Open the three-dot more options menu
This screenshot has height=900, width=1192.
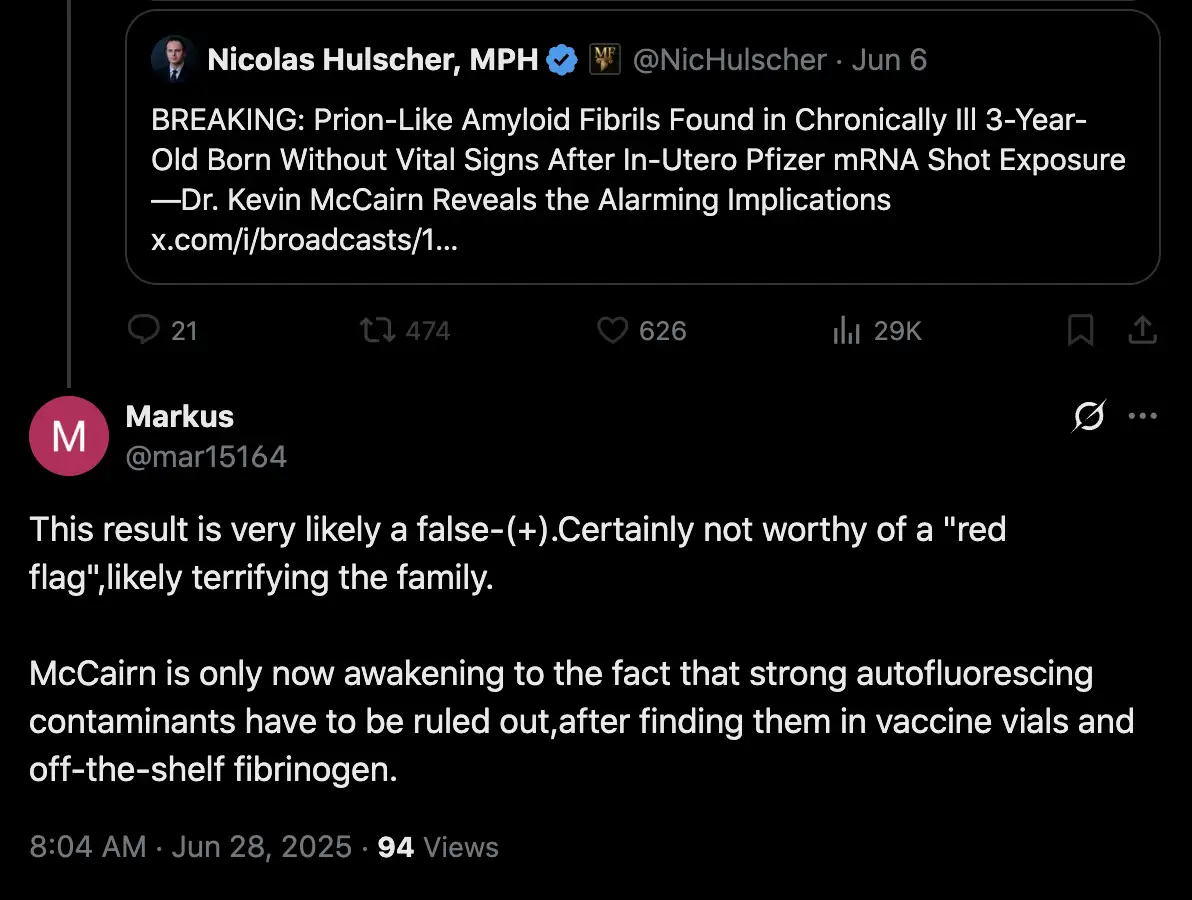[1143, 416]
